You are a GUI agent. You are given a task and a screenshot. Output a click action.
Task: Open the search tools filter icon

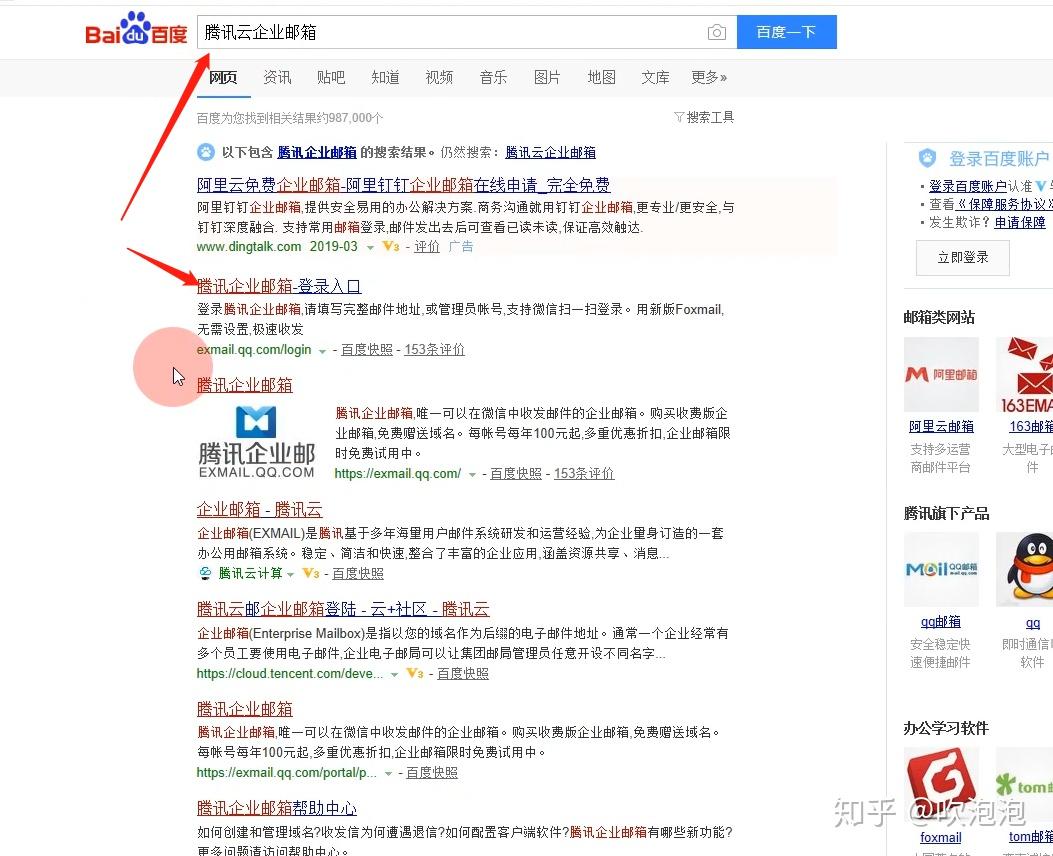(x=678, y=117)
